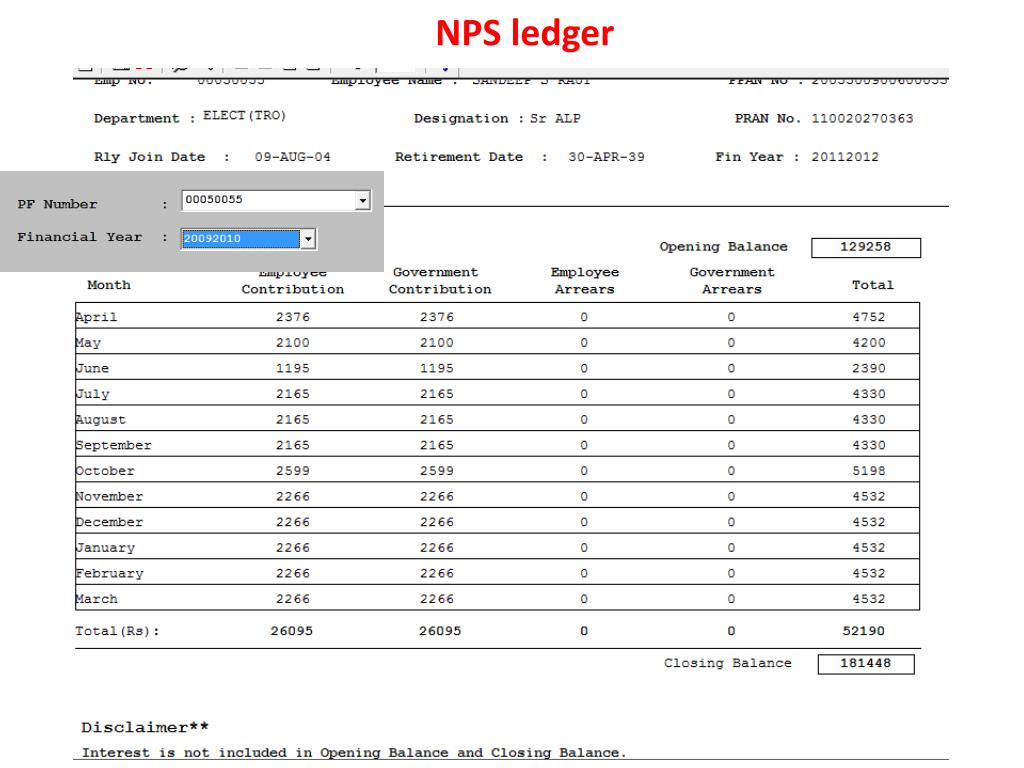Screen dimensions: 1024x768
Task: Click May government contribution 2100
Action: pyautogui.click(x=436, y=343)
